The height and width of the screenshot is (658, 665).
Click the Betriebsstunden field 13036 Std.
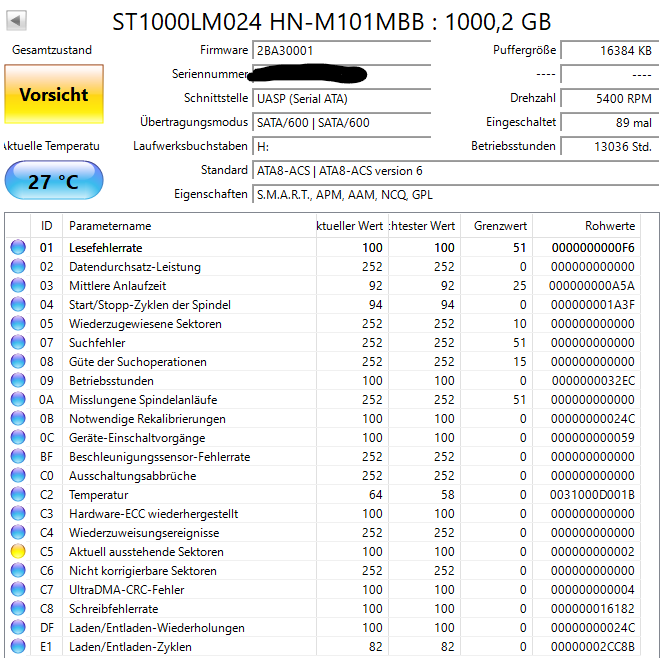(609, 146)
